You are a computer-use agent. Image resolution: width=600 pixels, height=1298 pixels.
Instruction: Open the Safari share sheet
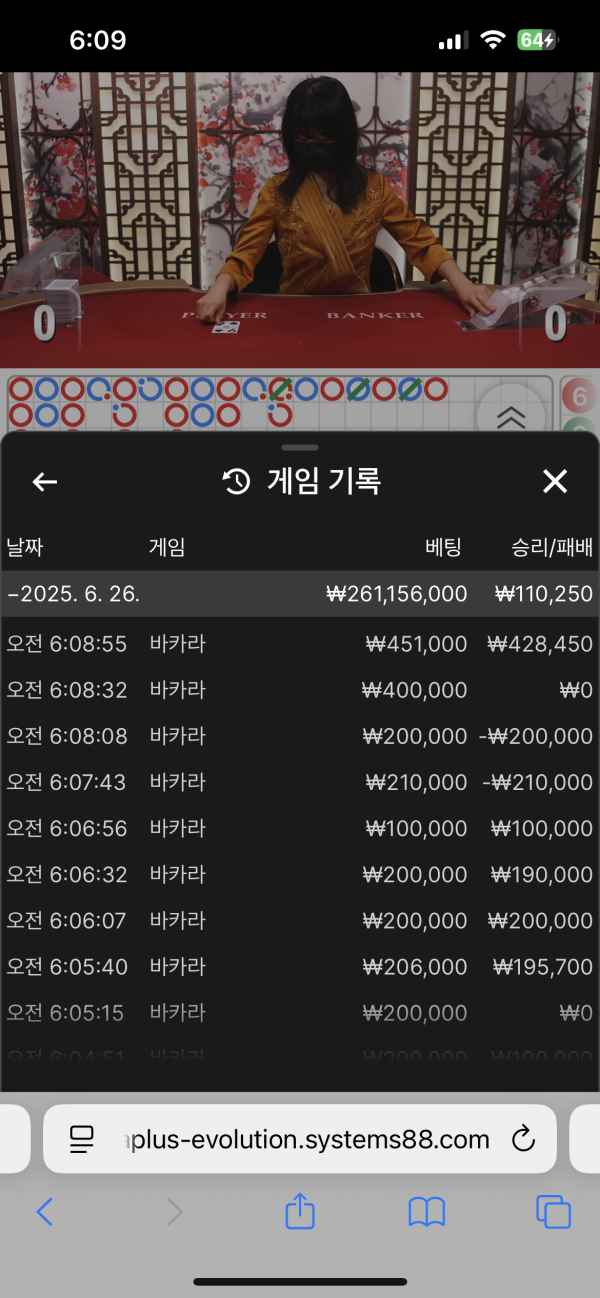point(300,1213)
